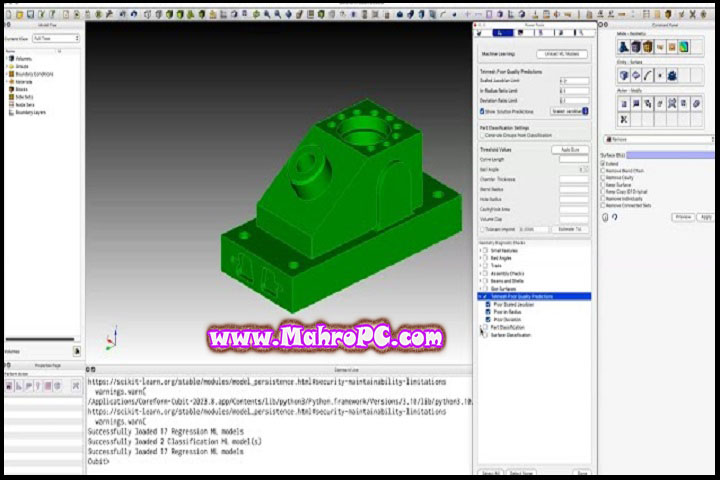Click the Save toolbar icon

(31, 15)
